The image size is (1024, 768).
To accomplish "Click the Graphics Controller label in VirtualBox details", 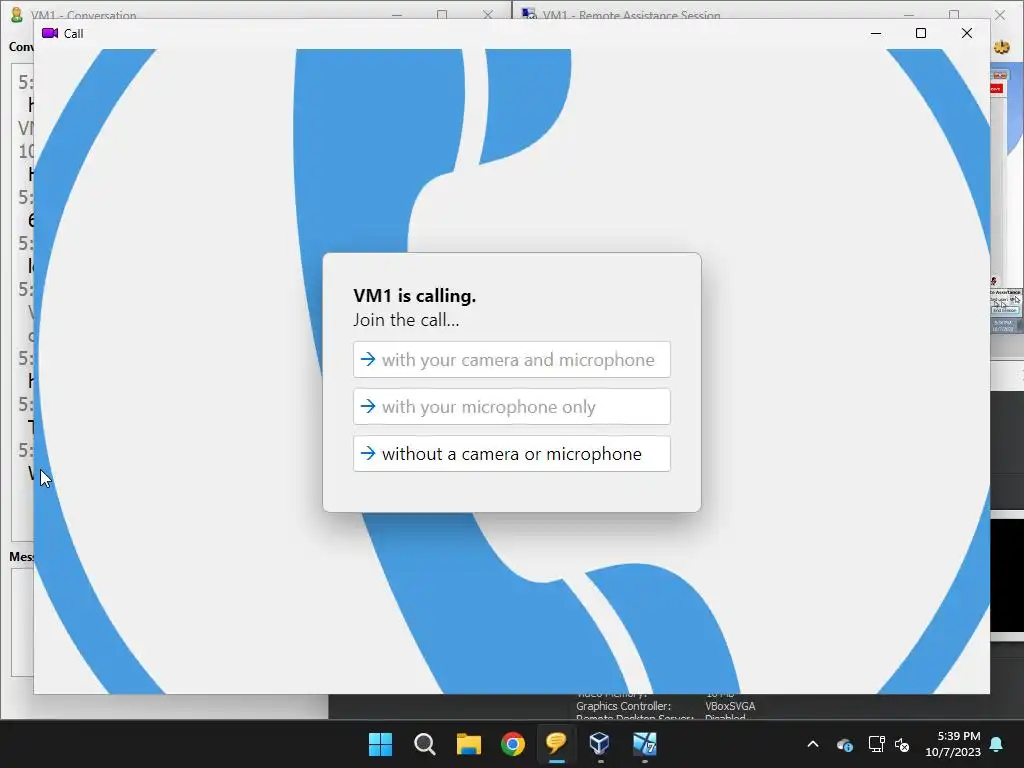I will pyautogui.click(x=623, y=706).
